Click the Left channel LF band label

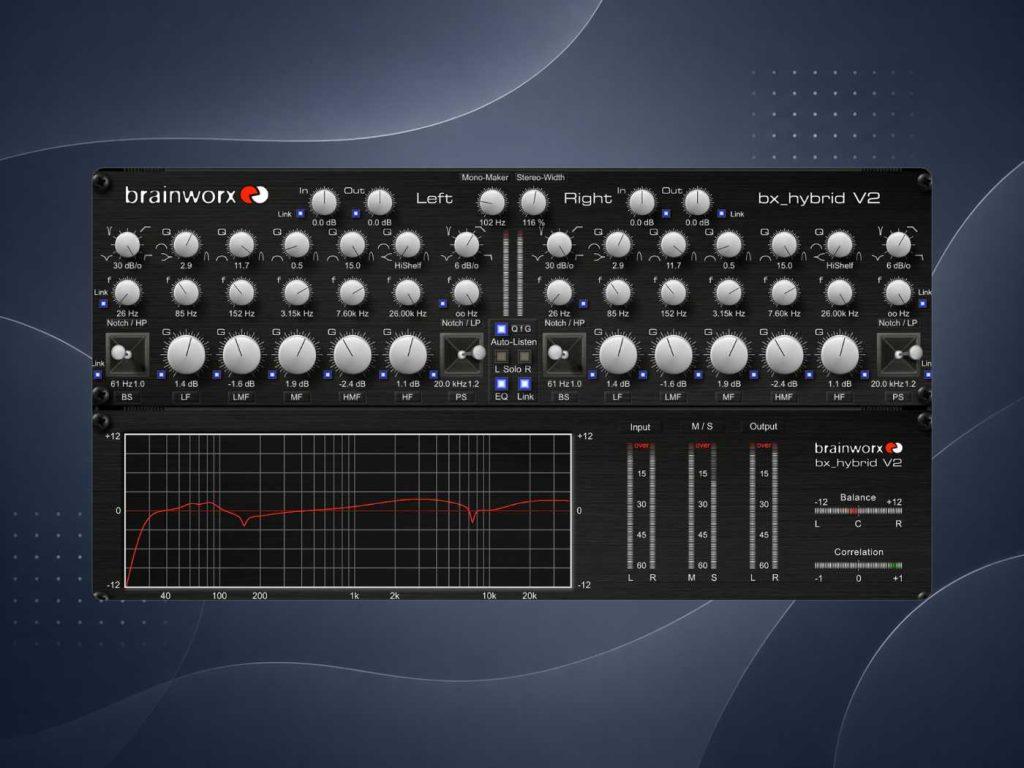tap(185, 397)
